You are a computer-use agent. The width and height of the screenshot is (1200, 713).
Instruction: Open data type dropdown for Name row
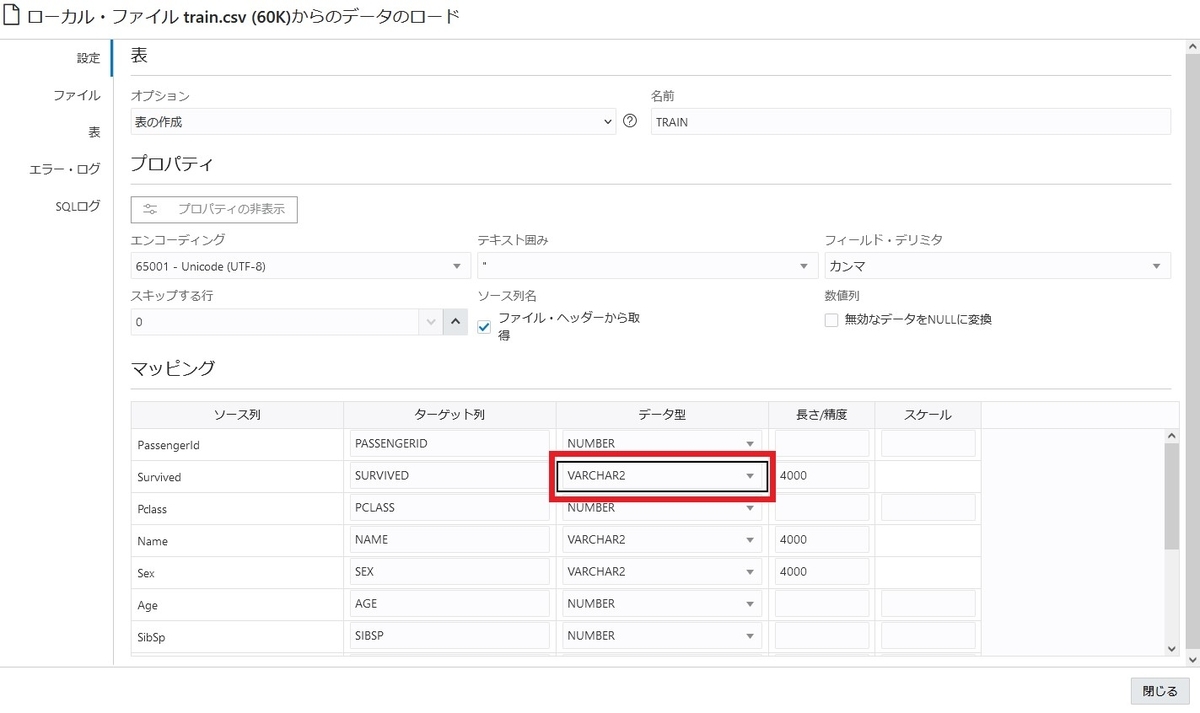(x=661, y=540)
